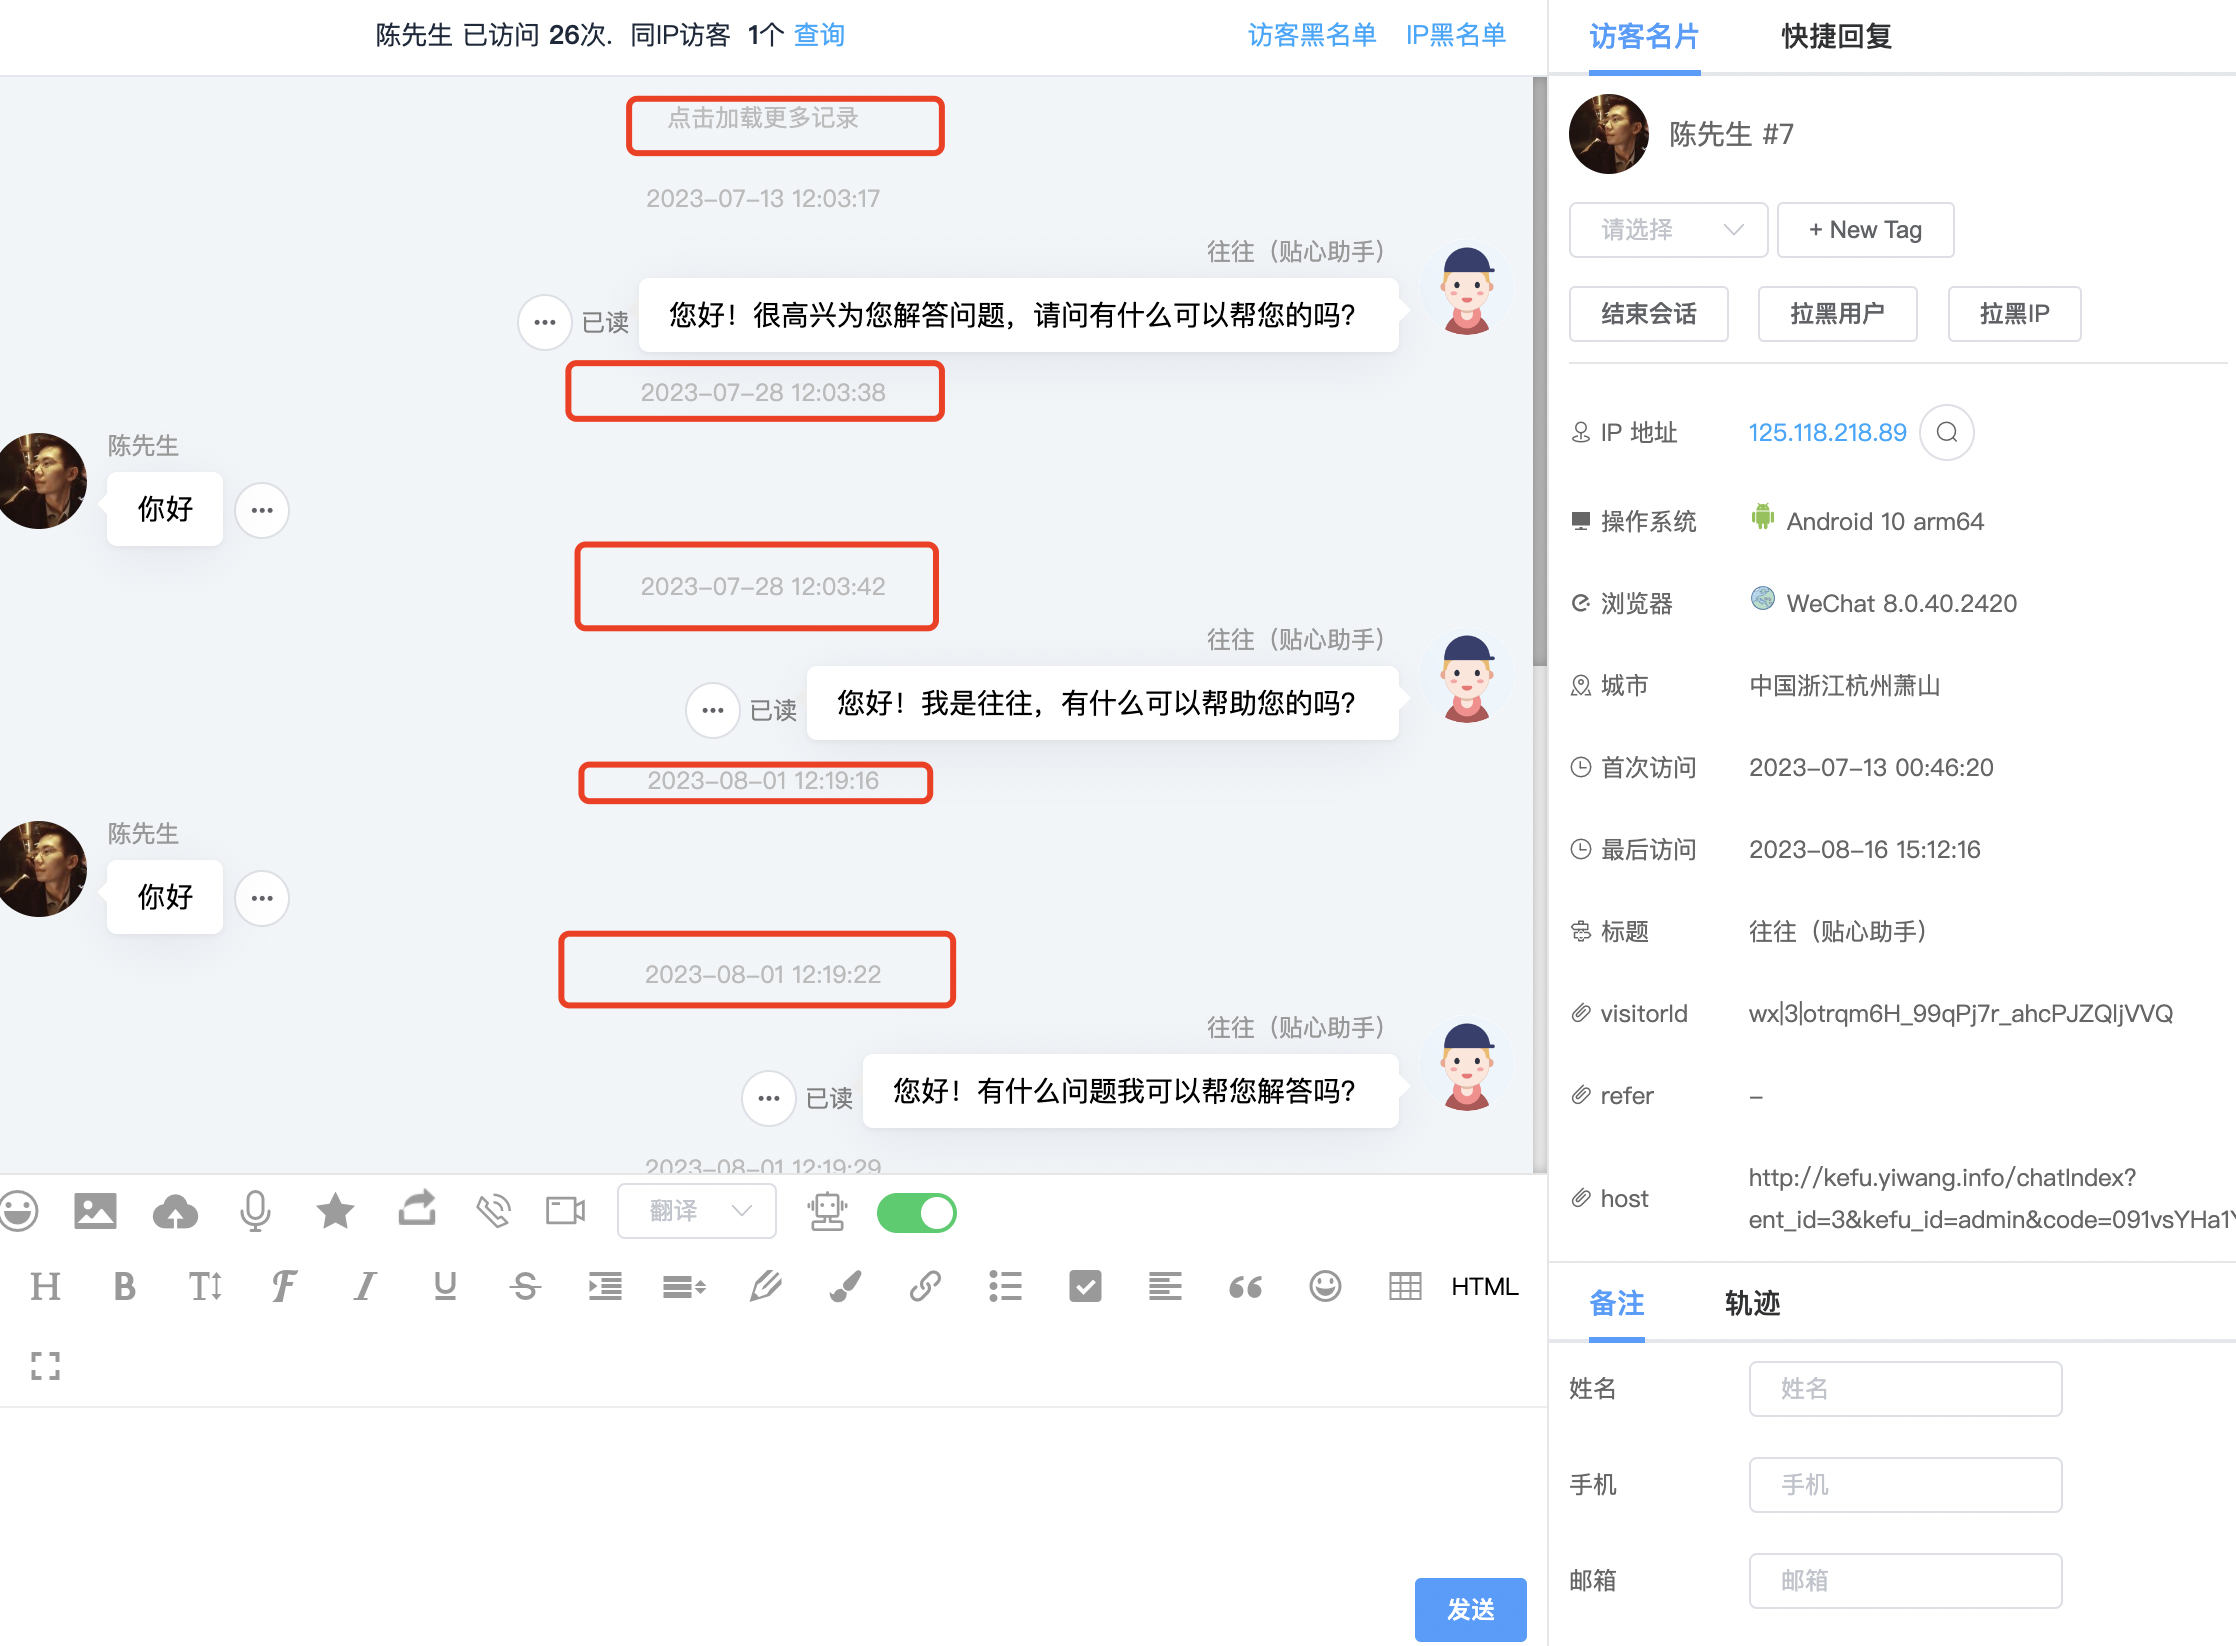This screenshot has width=2236, height=1646.
Task: Open the 访客黑名单 link
Action: 1311,35
